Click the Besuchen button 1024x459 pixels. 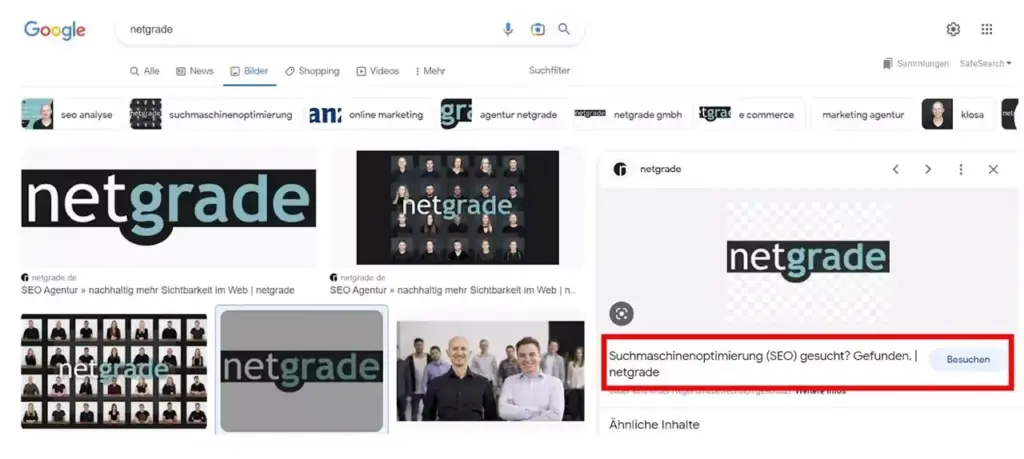point(967,361)
